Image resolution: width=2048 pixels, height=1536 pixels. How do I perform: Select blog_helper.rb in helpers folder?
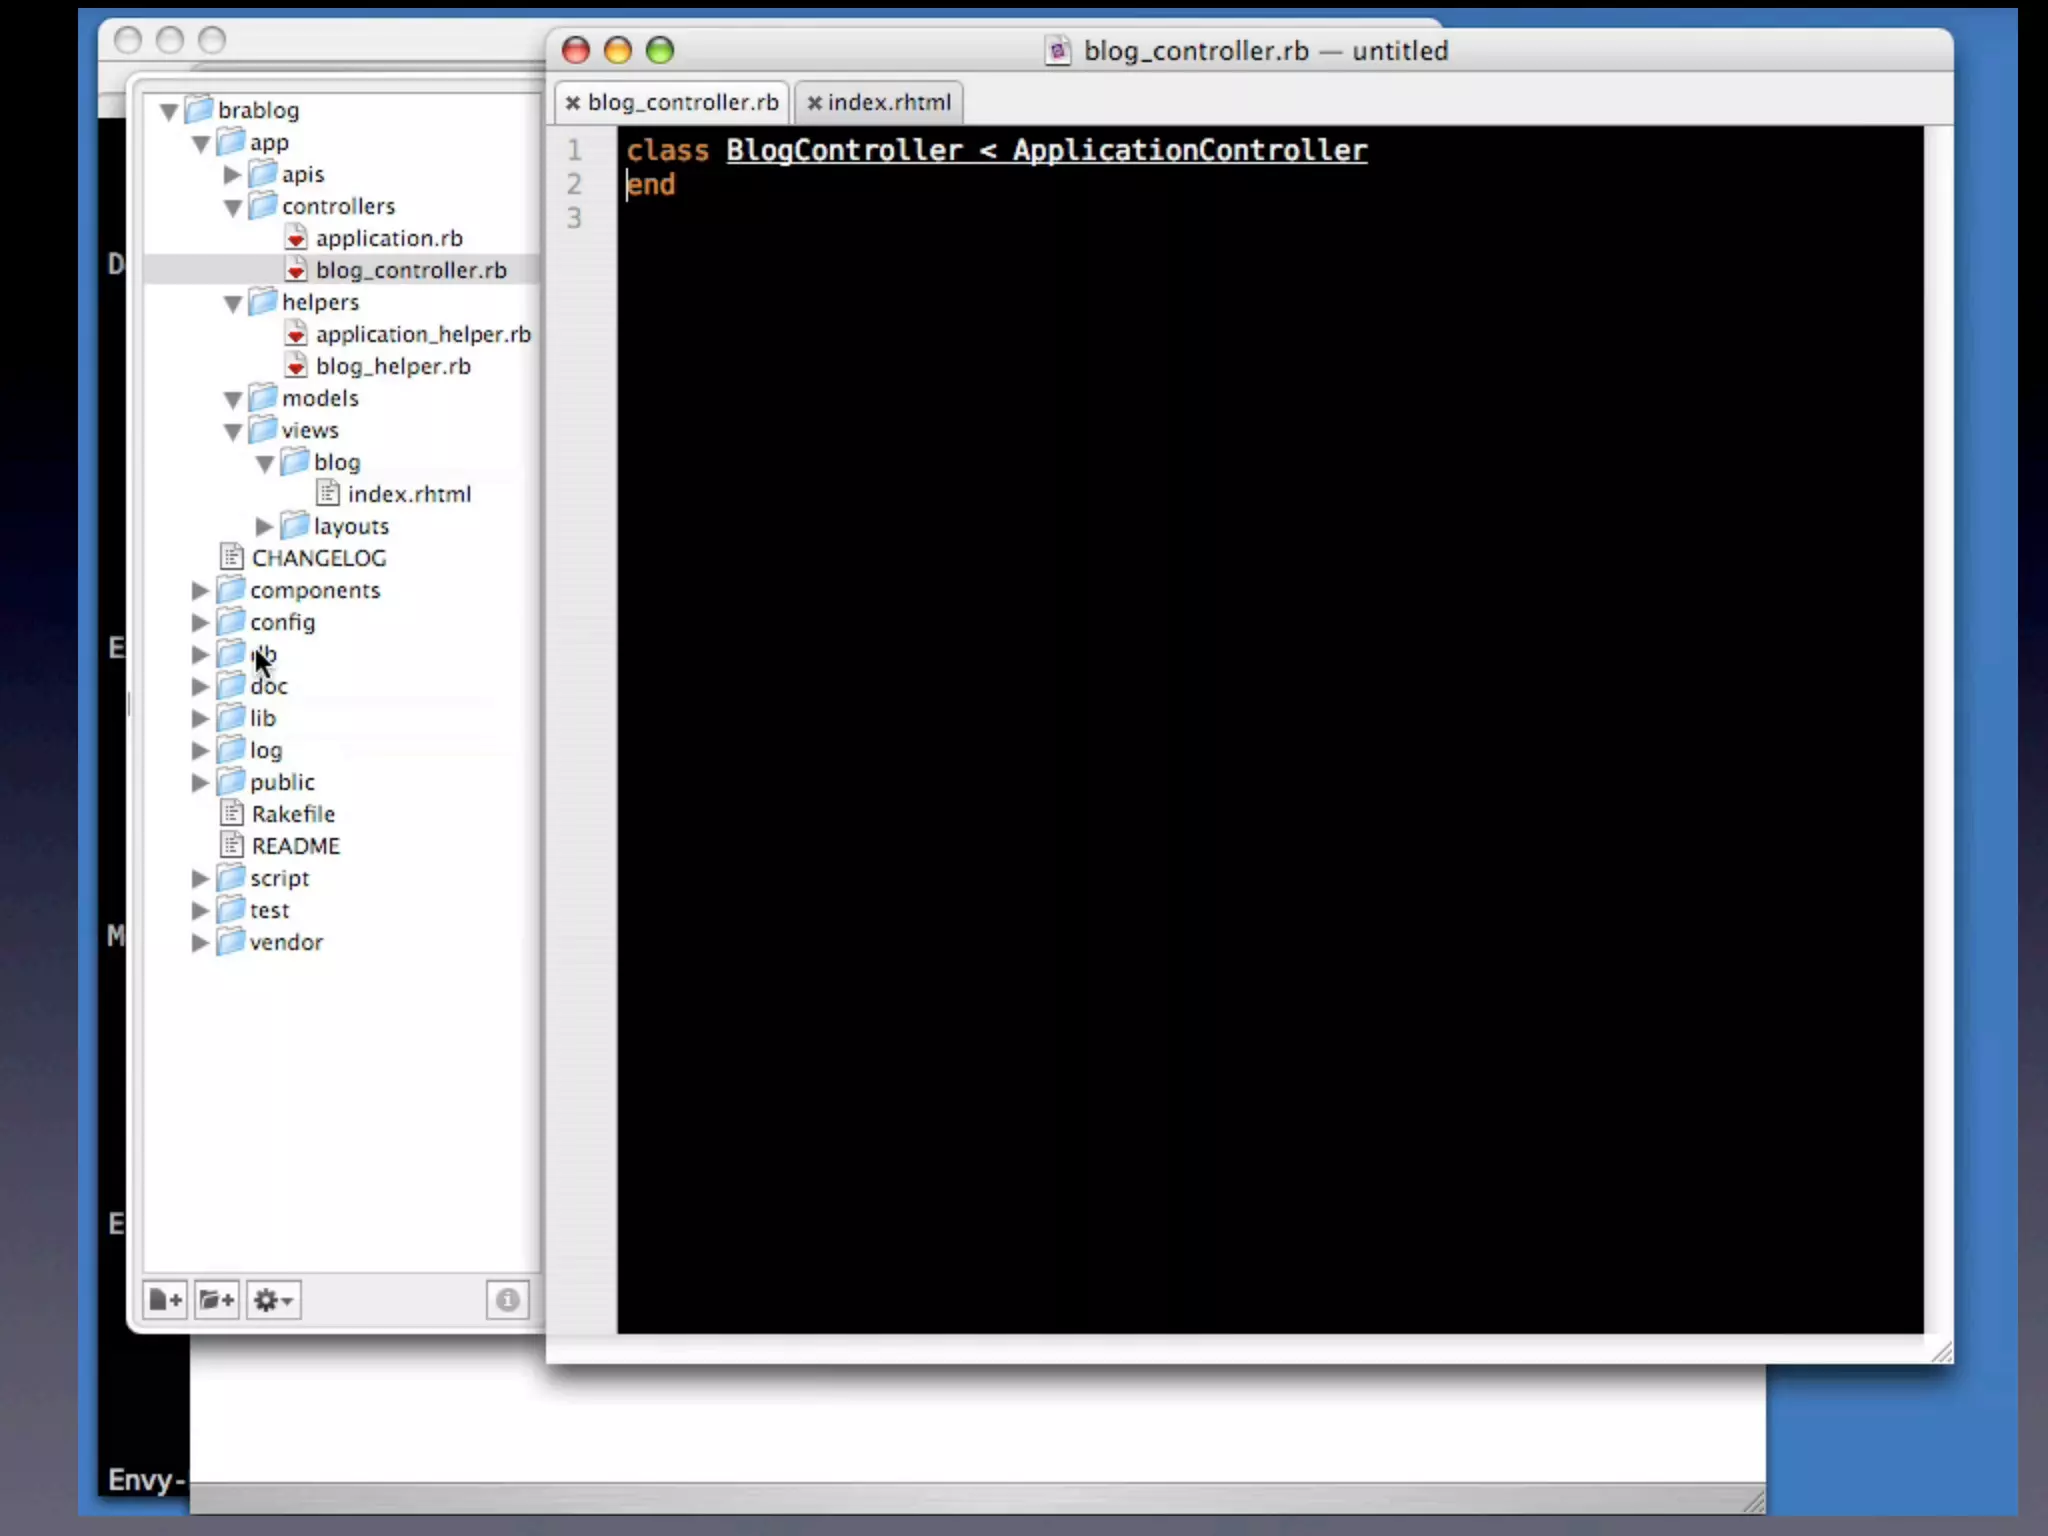[x=392, y=366]
